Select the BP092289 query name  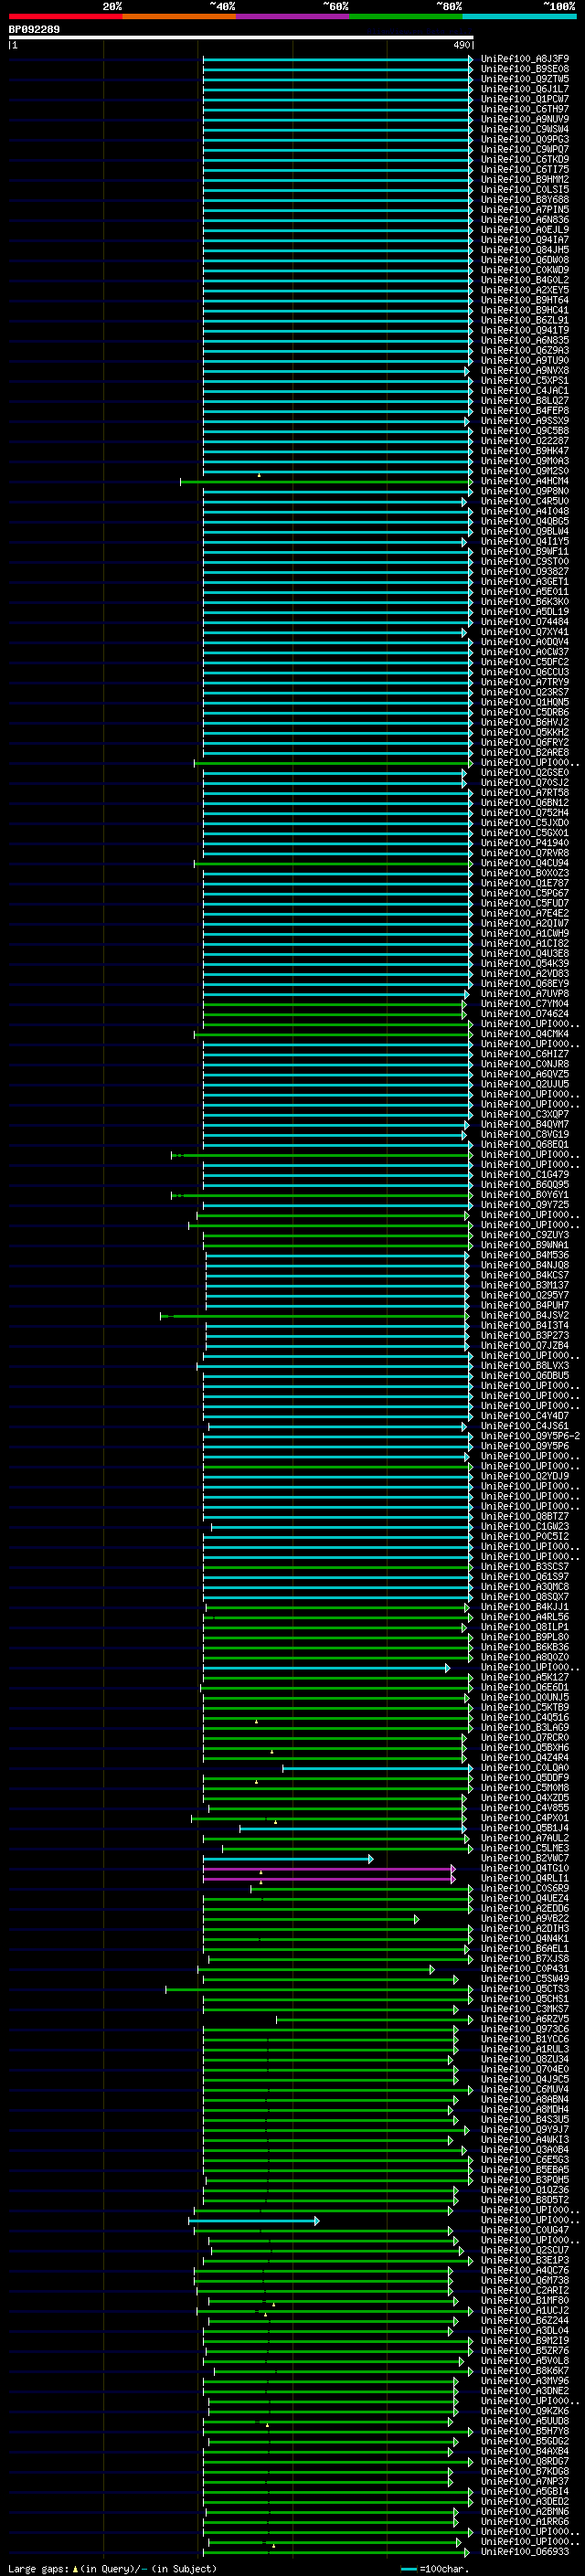point(34,29)
